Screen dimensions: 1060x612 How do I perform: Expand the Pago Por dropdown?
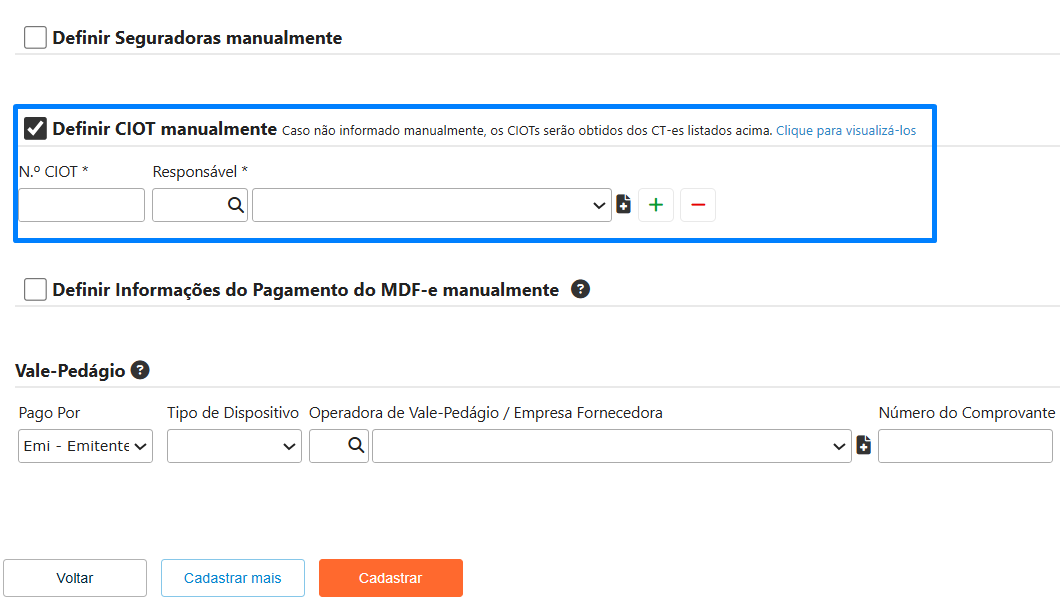[x=86, y=446]
